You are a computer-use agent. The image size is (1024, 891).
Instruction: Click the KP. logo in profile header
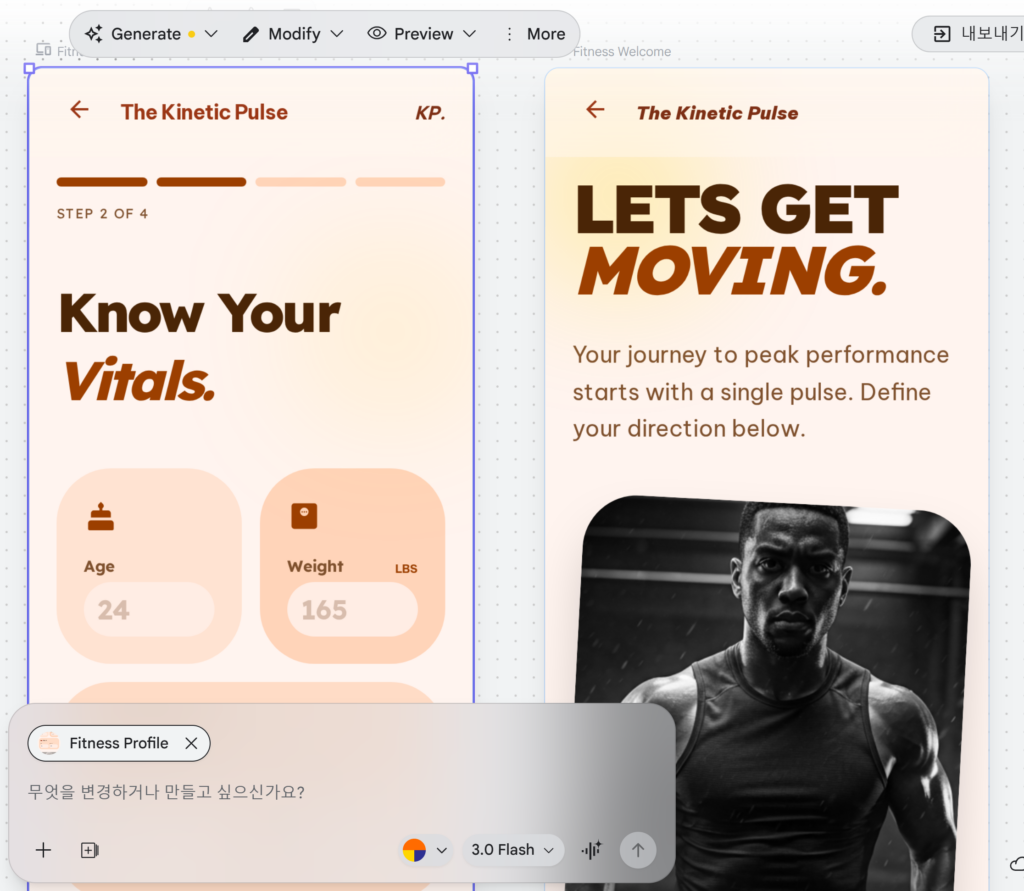coord(430,113)
